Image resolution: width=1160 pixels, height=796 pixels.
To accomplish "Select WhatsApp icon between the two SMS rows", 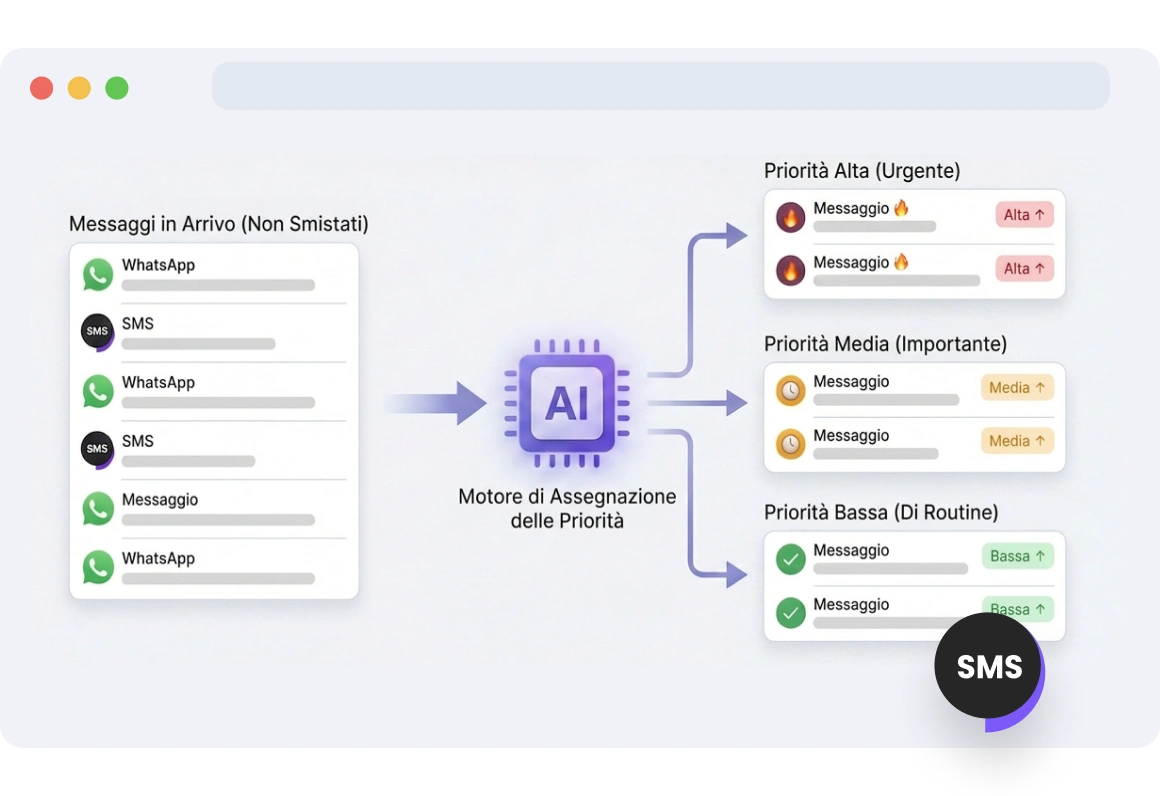I will click(x=98, y=391).
